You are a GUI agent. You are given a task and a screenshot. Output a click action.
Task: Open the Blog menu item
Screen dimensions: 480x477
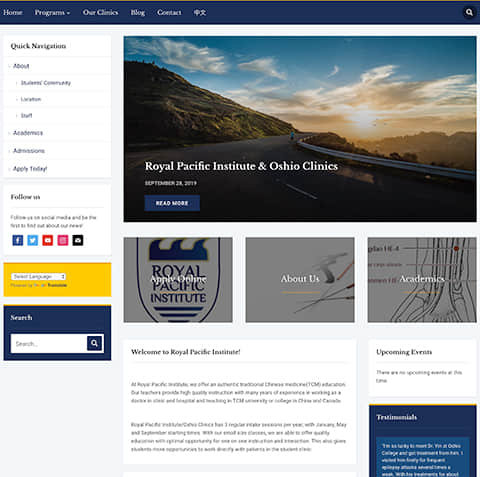(138, 12)
